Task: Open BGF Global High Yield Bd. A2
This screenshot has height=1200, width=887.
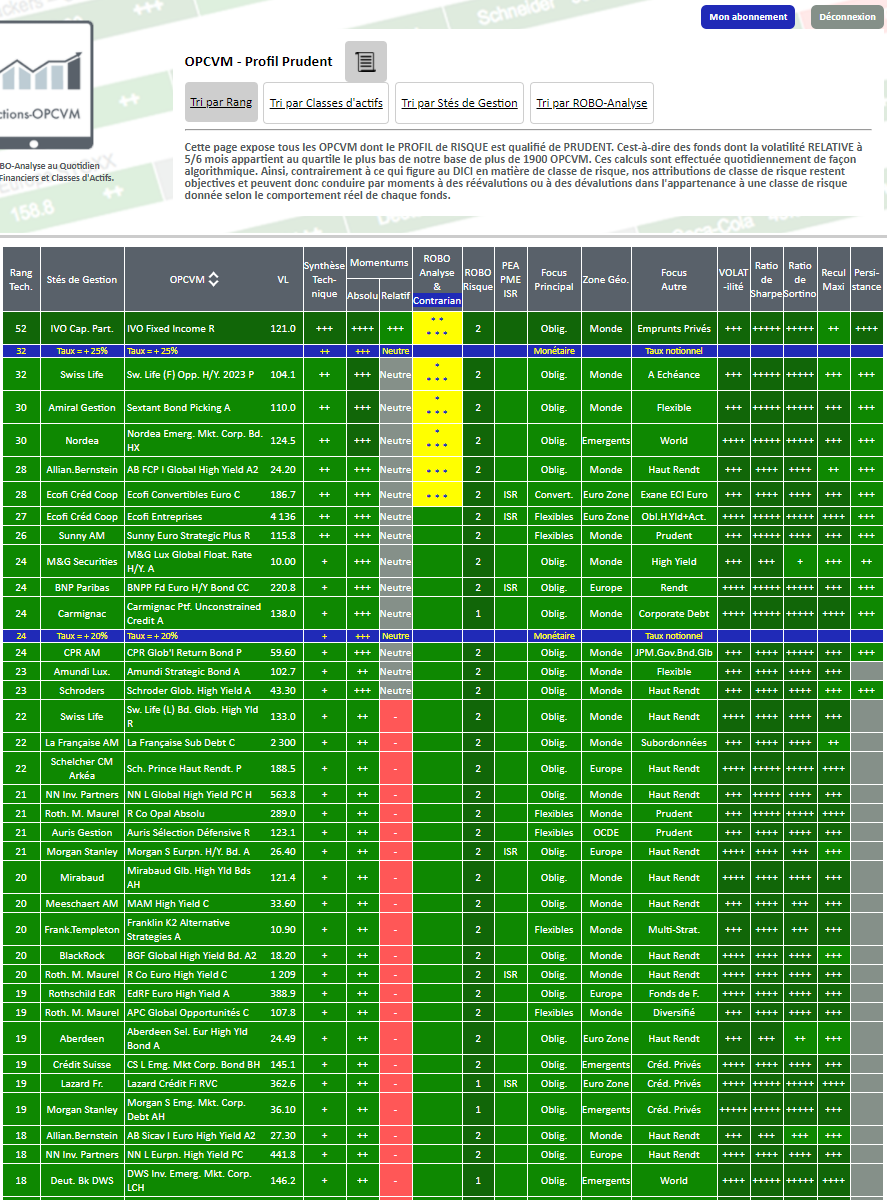Action: click(x=191, y=956)
